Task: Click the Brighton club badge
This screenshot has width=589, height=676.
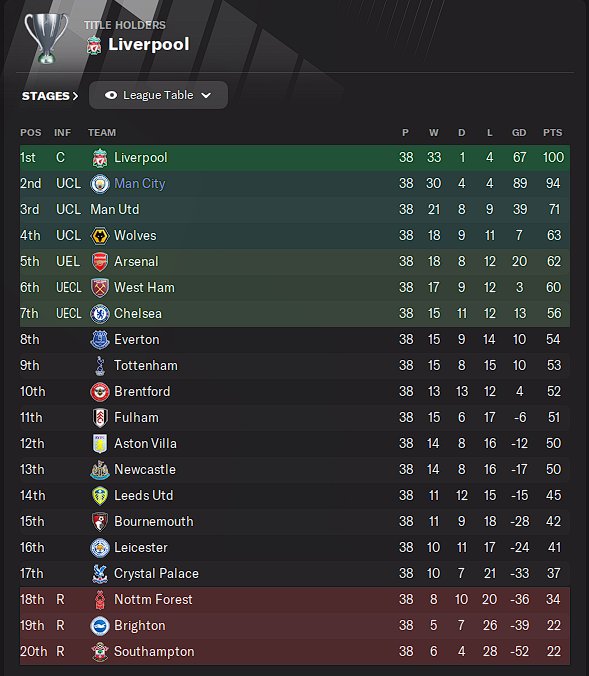Action: (100, 626)
